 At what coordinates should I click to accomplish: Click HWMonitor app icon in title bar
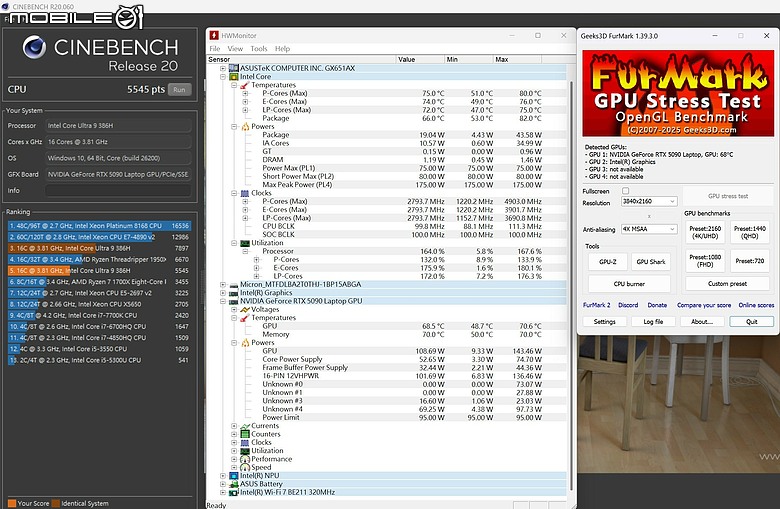(214, 35)
